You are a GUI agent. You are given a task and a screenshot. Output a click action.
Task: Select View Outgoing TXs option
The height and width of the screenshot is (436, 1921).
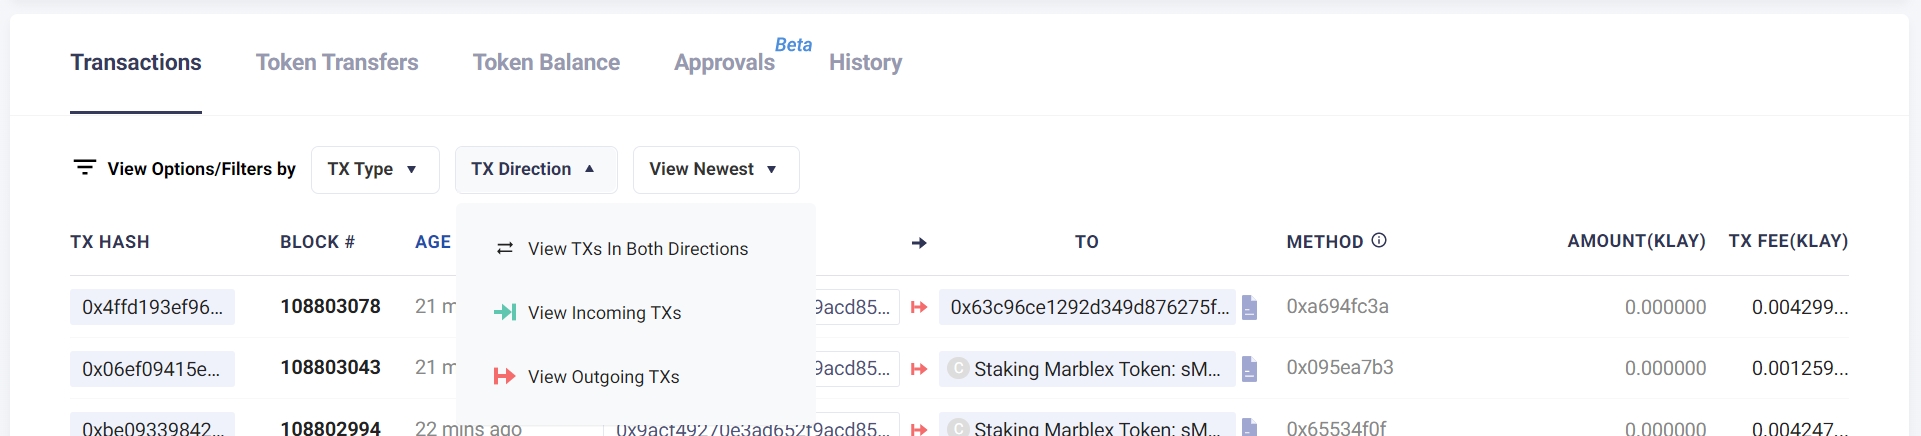[603, 377]
